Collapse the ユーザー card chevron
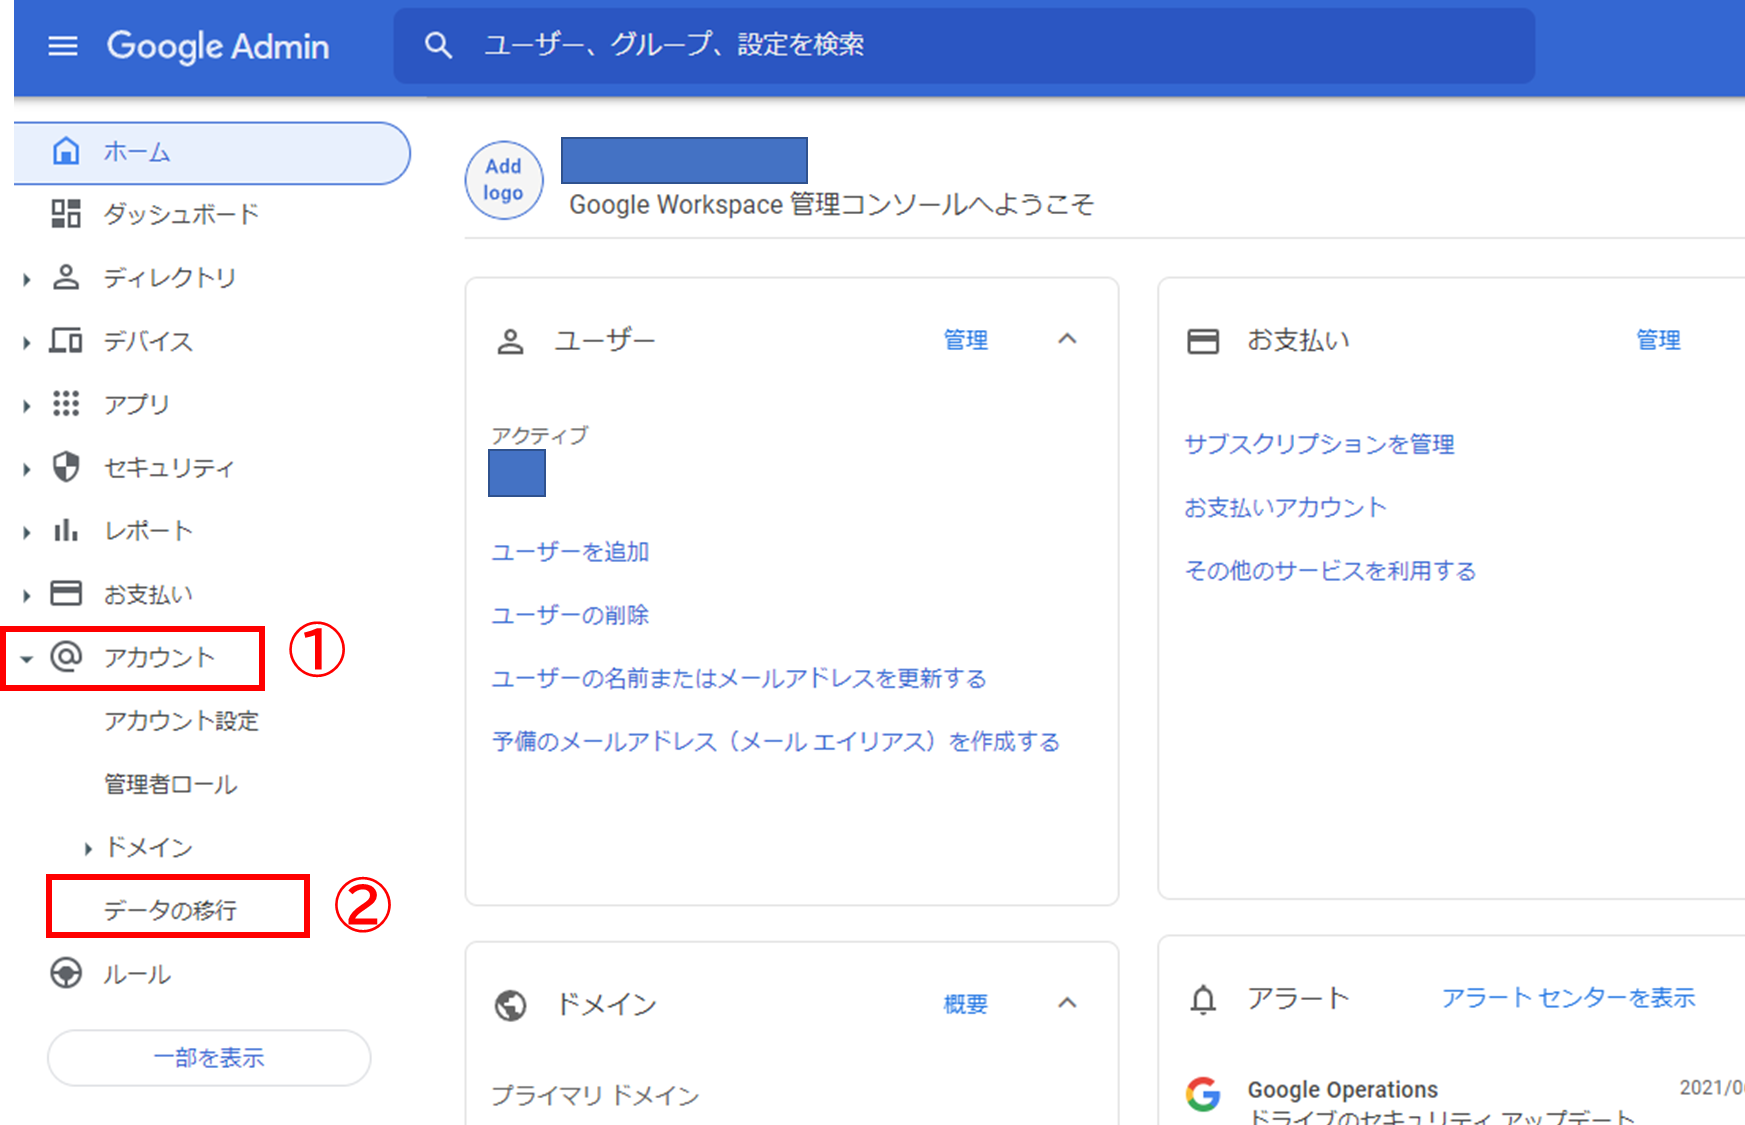This screenshot has height=1125, width=1745. coord(1067,339)
